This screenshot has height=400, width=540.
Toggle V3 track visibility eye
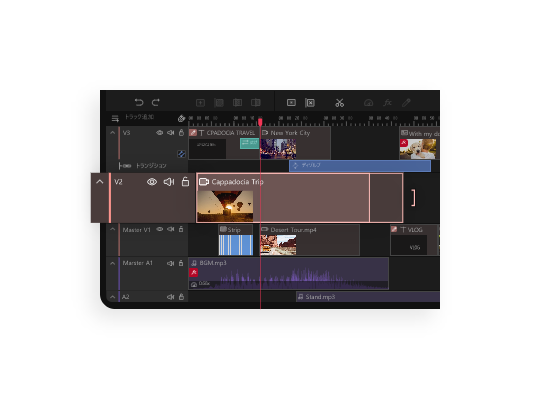click(x=159, y=133)
